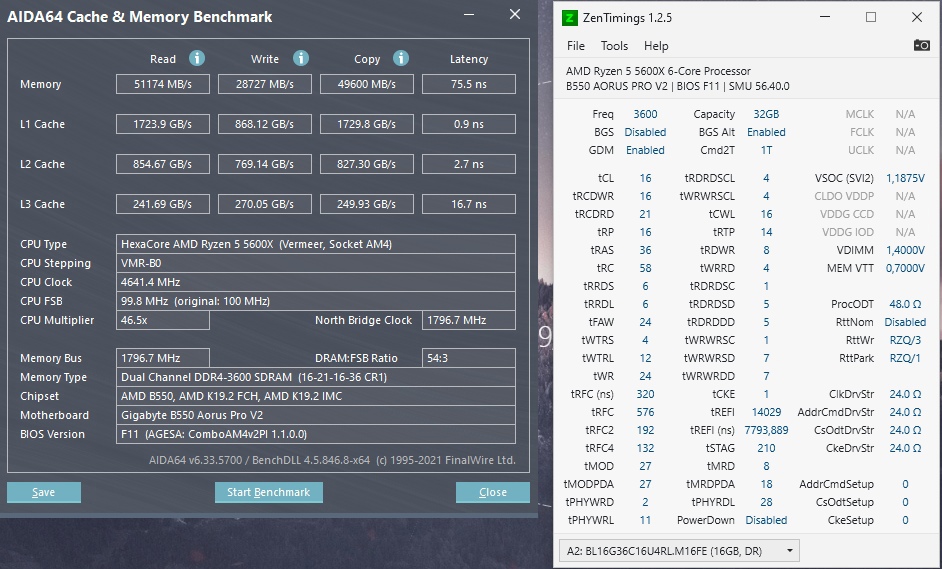Click the DRAM:FSB Ratio value 54:3

(469, 358)
